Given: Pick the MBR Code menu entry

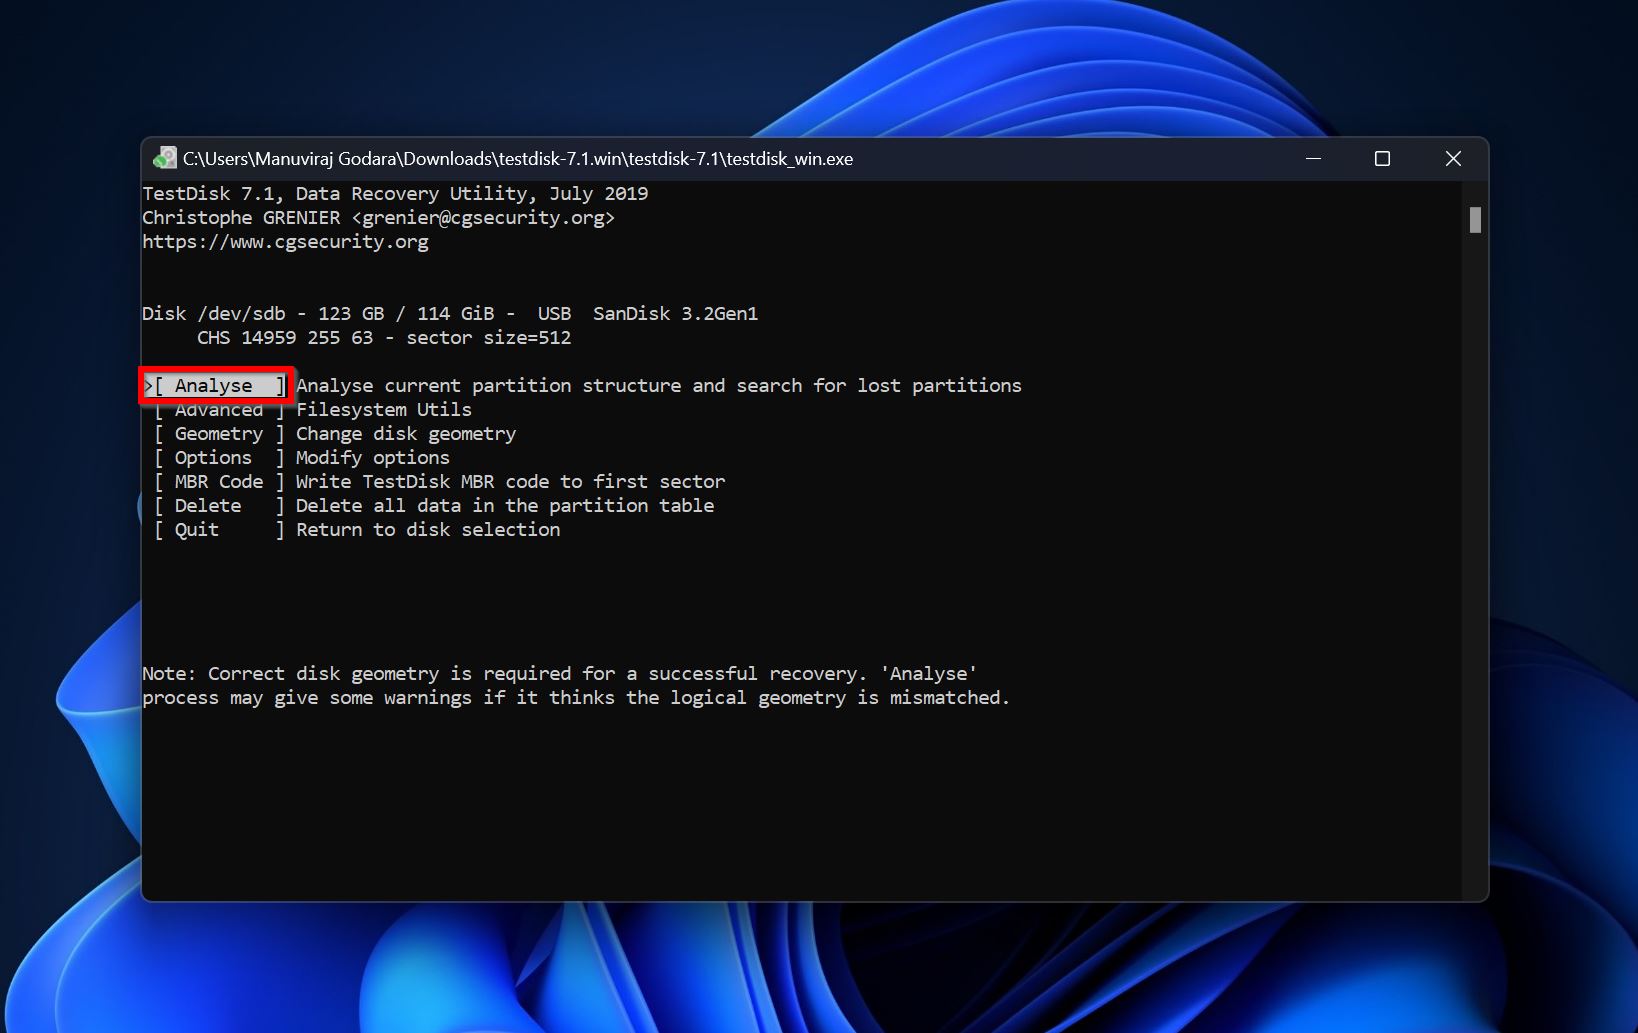Looking at the screenshot, I should coord(219,482).
